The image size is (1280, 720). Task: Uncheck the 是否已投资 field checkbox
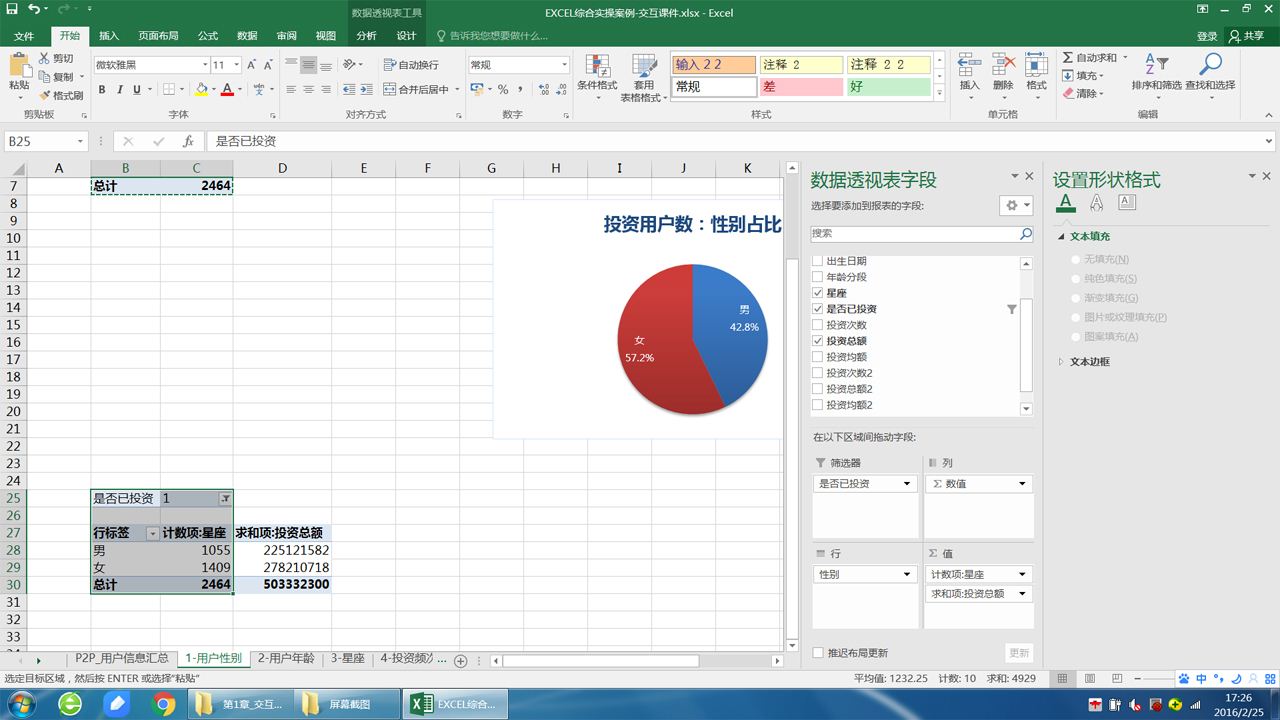pos(818,309)
